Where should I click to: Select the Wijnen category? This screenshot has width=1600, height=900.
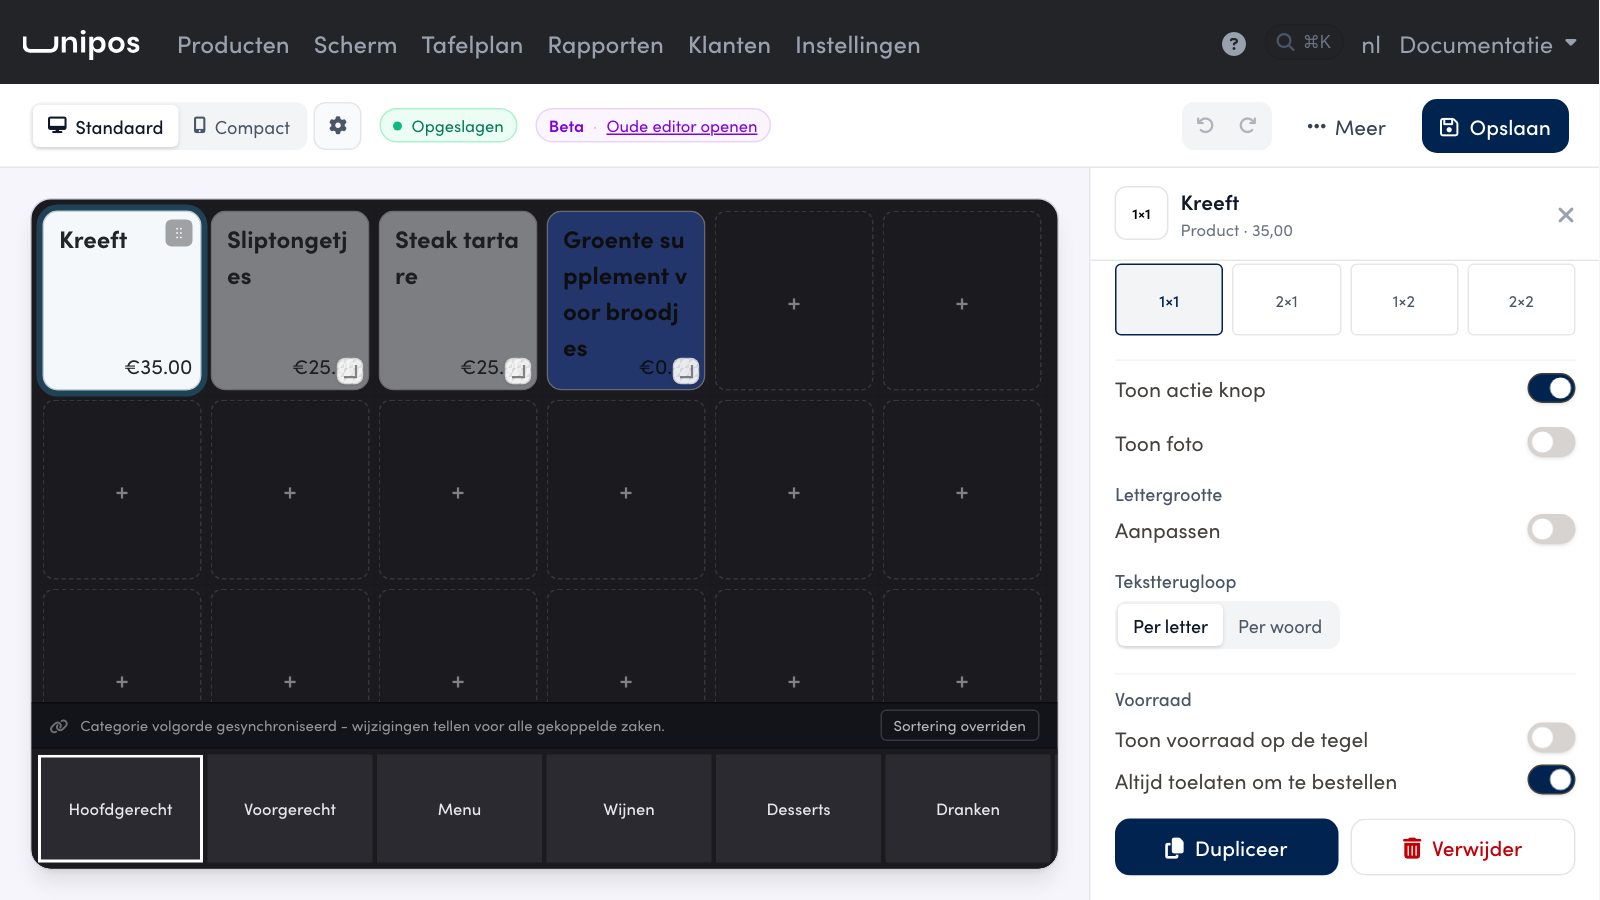click(x=629, y=809)
